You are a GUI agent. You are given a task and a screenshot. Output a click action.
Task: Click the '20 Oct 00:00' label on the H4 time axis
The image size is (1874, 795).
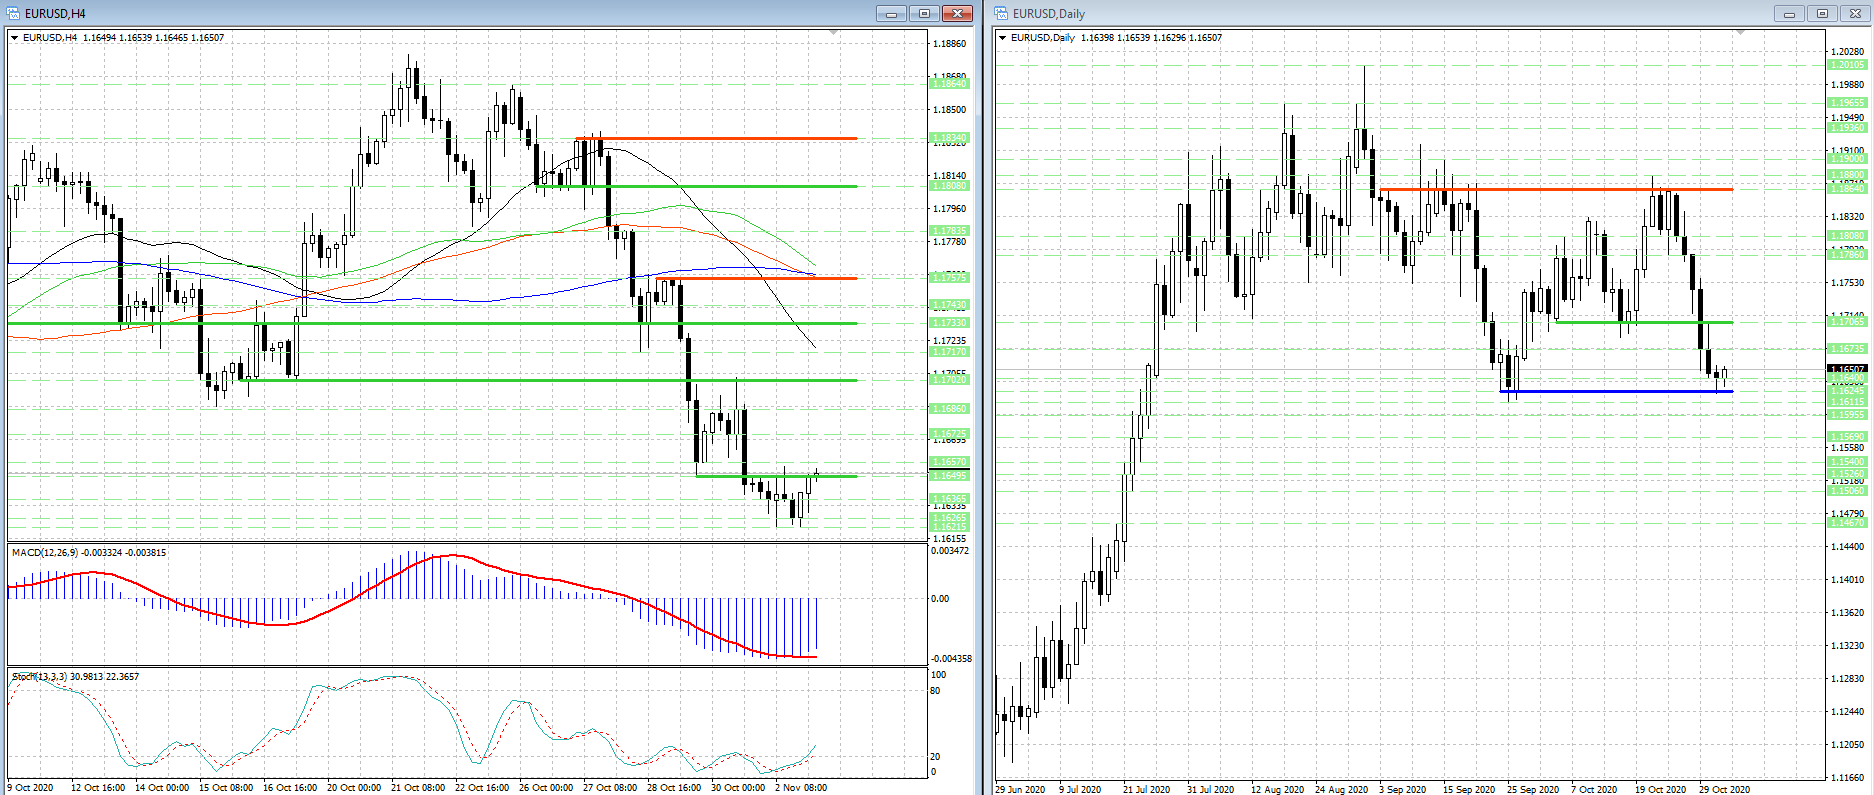(354, 788)
